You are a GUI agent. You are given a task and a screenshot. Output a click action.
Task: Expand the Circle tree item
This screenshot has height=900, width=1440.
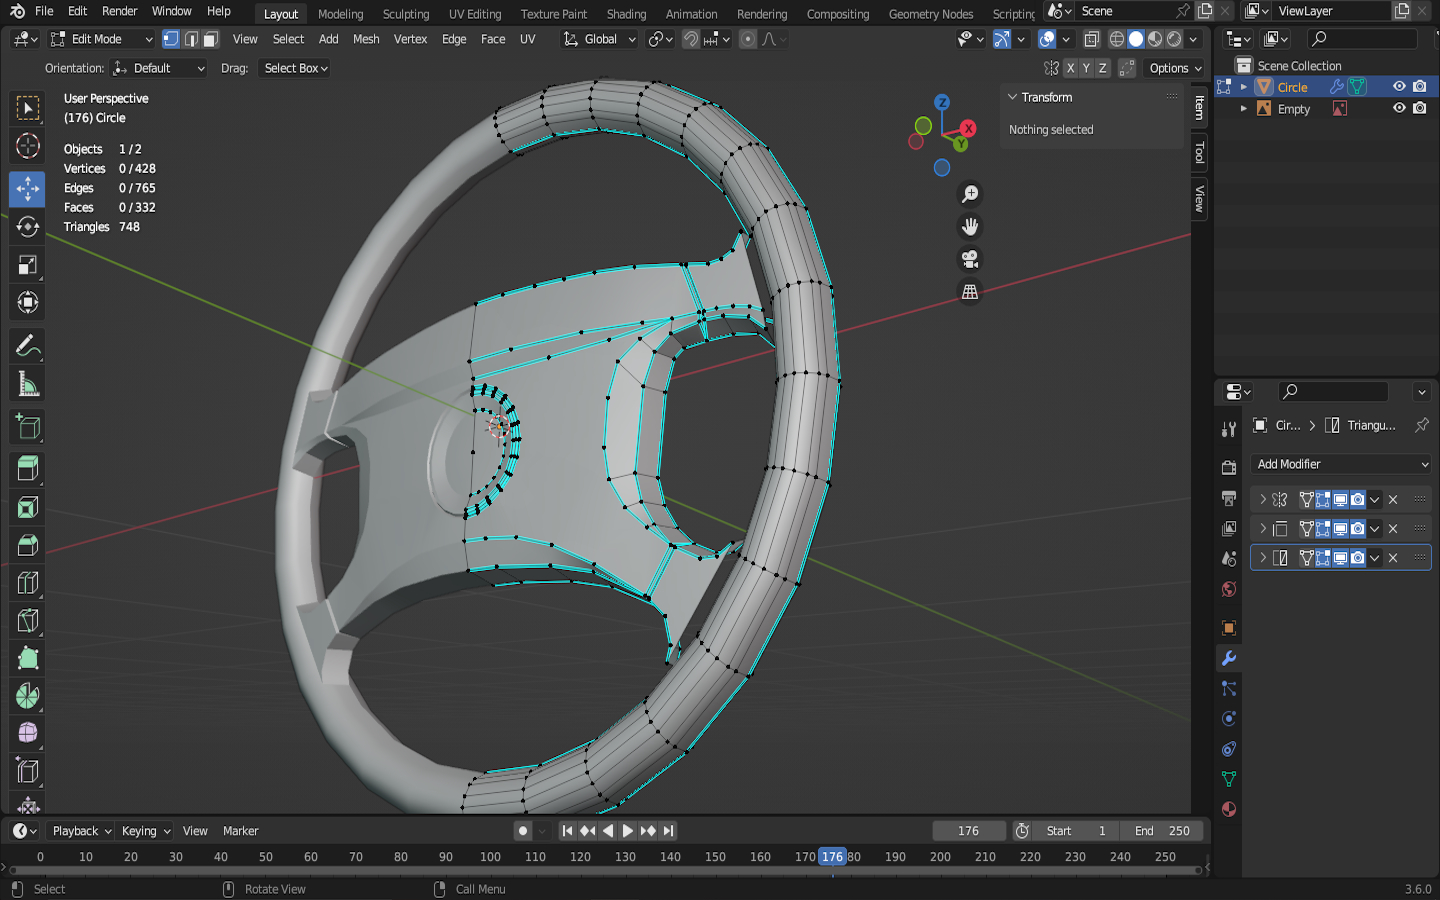pos(1244,87)
